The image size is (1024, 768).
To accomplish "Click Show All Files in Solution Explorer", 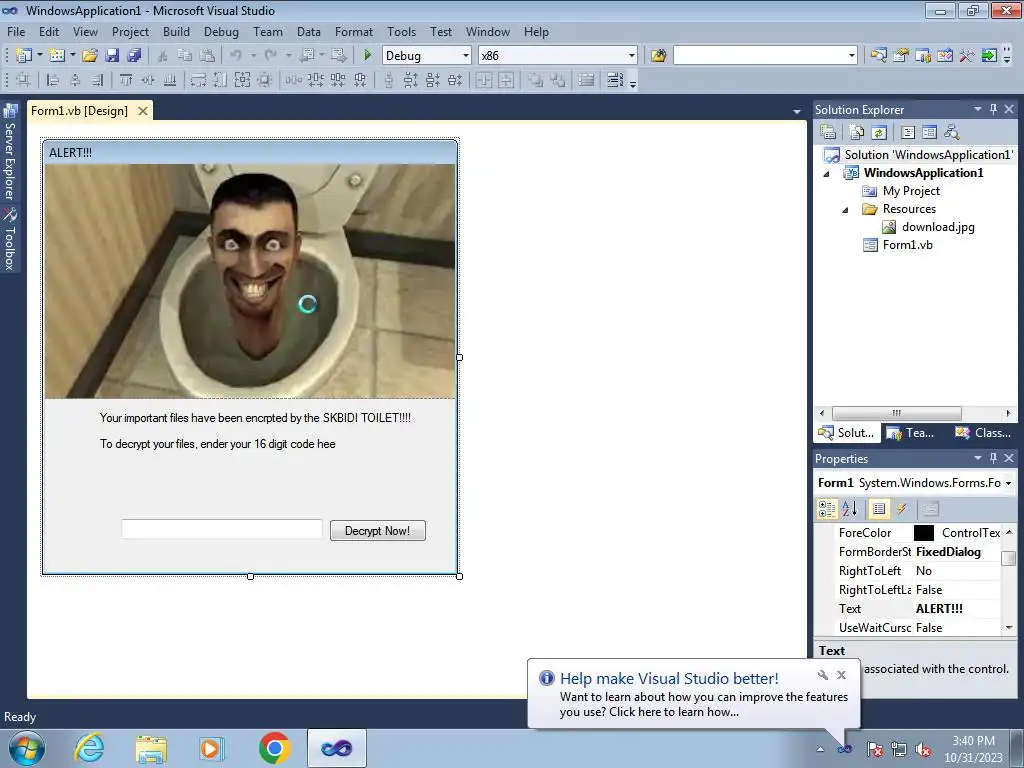I will pyautogui.click(x=857, y=133).
